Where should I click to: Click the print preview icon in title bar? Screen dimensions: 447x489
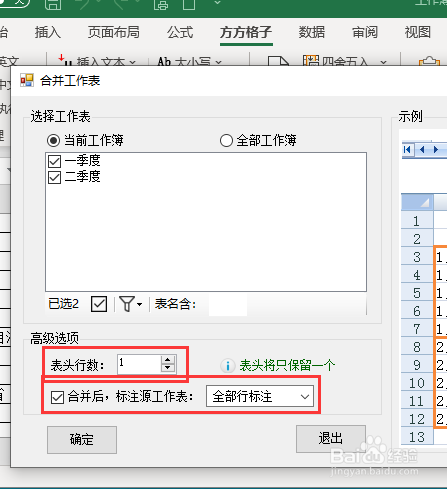point(161,4)
